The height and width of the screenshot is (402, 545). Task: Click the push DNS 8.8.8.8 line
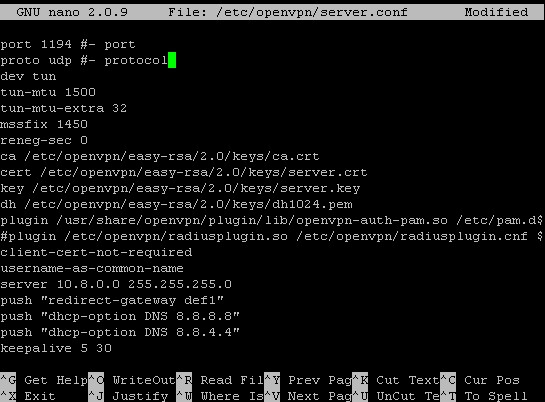point(120,316)
